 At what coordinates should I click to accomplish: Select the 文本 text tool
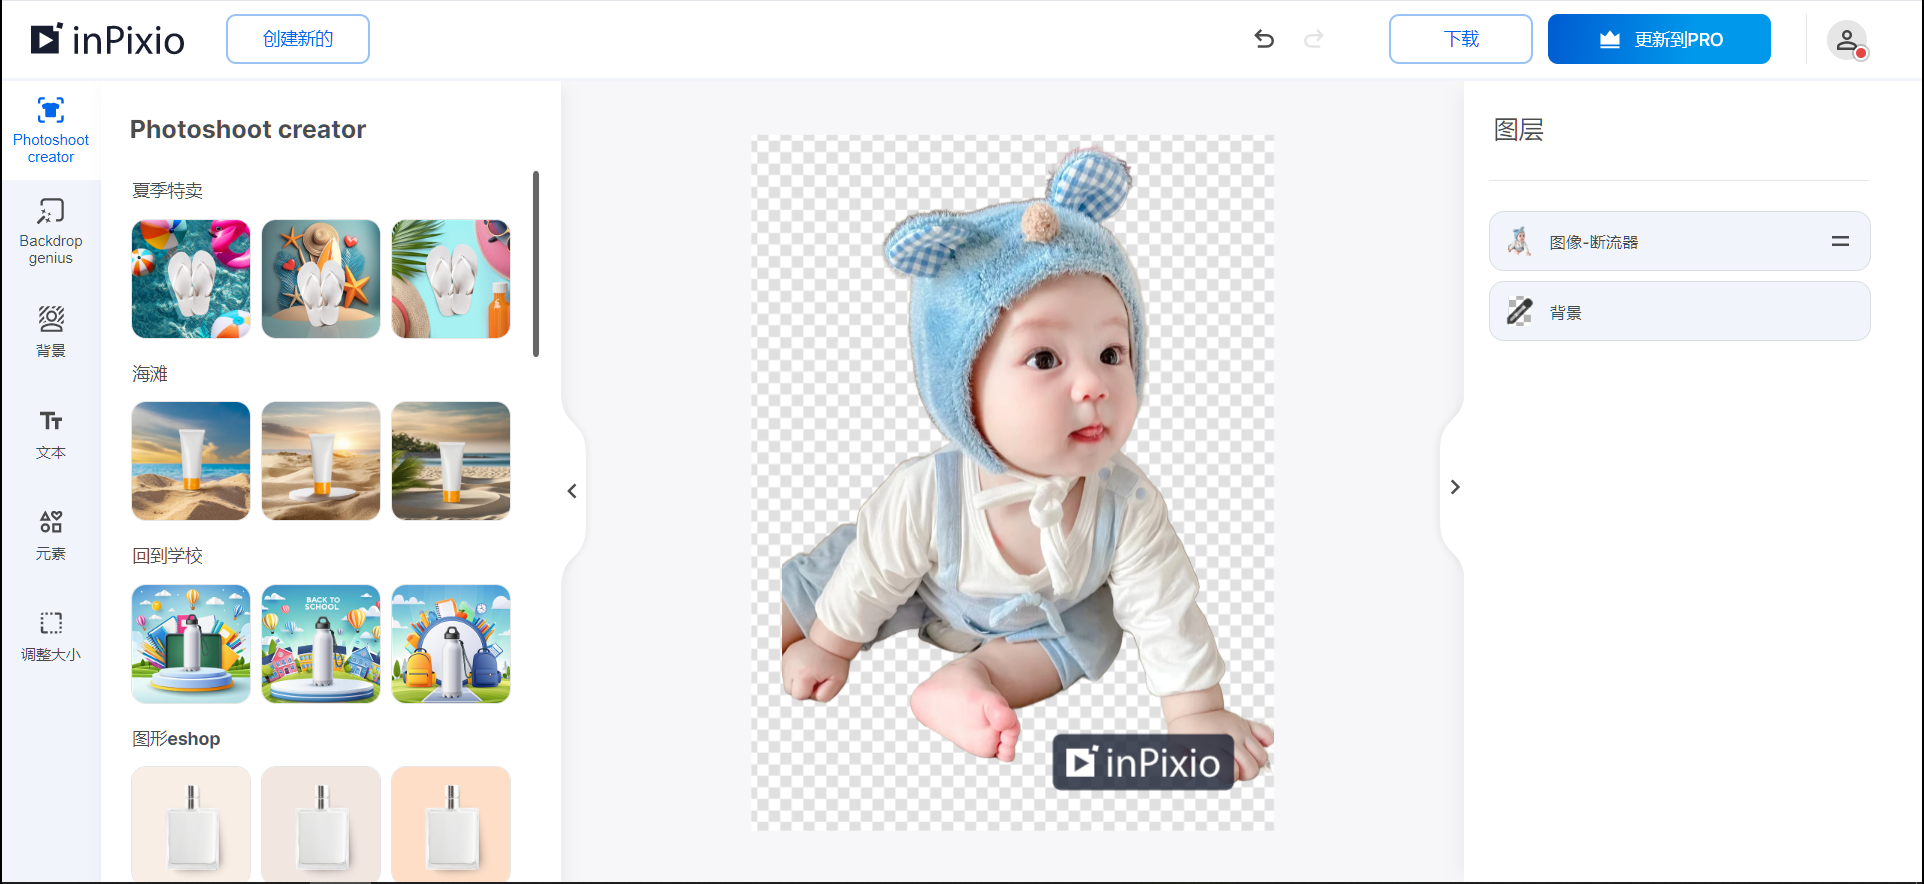coord(51,433)
